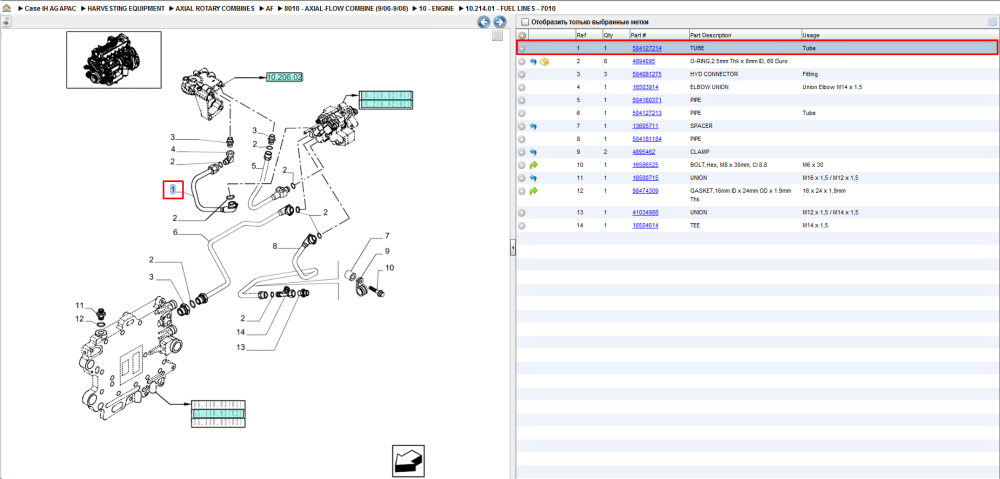1000x479 pixels.
Task: Click the 'Part #' column header
Action: [x=638, y=35]
